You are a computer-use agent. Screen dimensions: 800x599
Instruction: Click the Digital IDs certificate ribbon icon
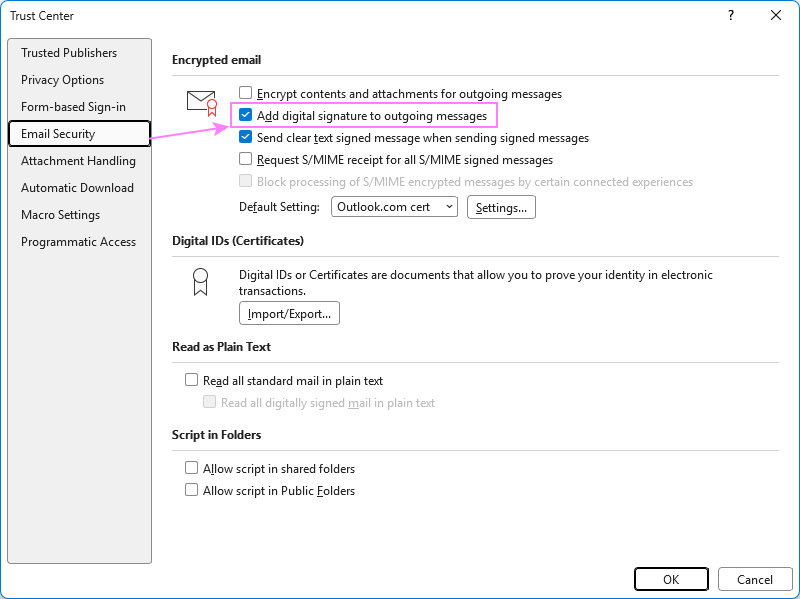[x=200, y=283]
